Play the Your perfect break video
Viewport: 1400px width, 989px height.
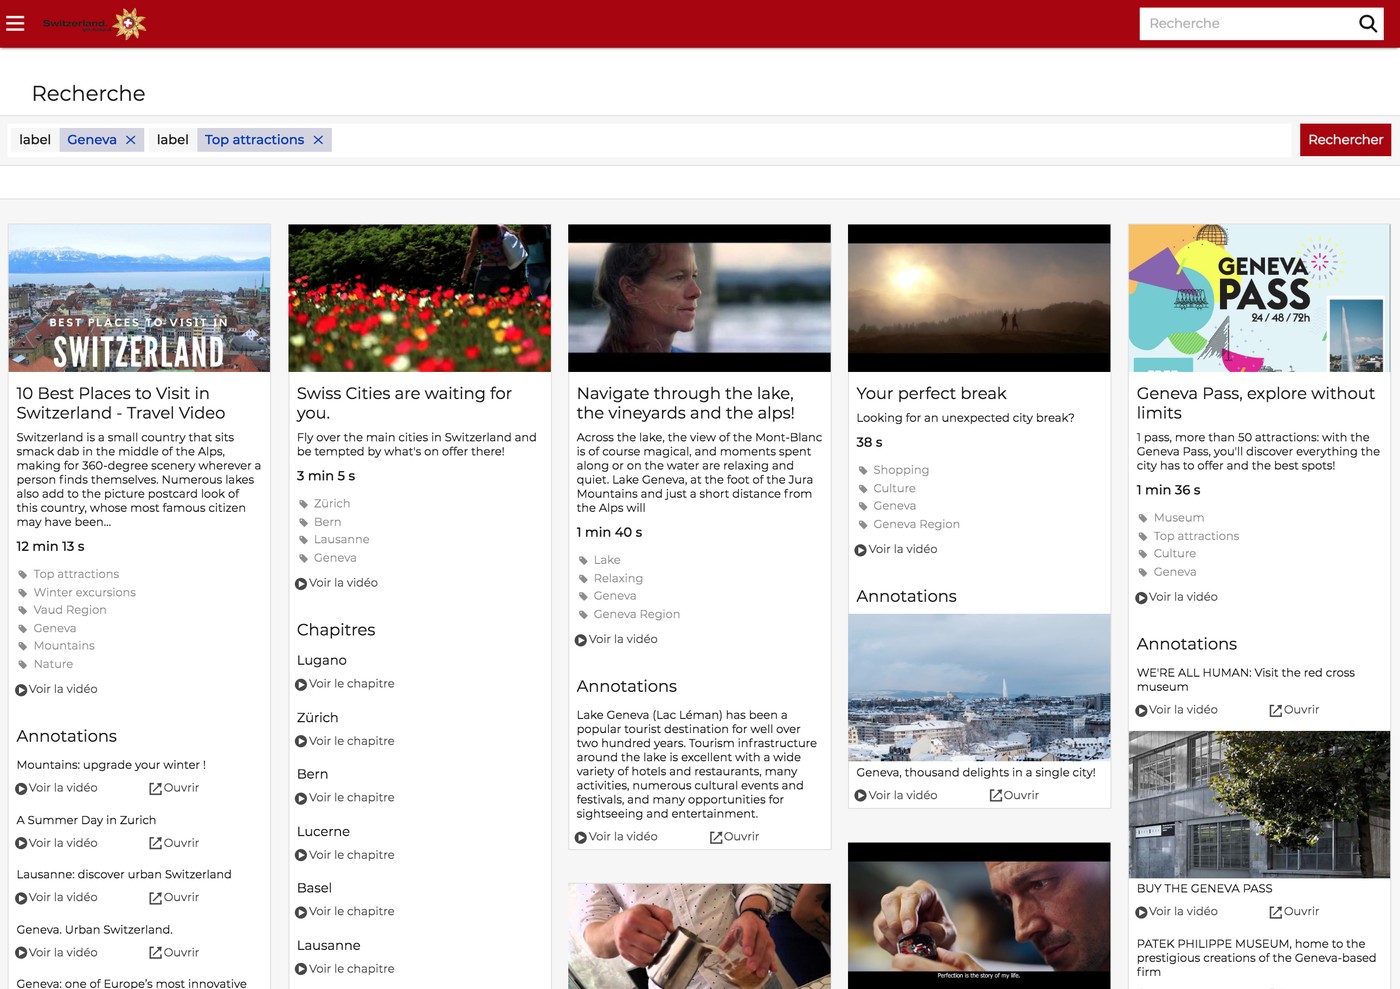click(896, 549)
